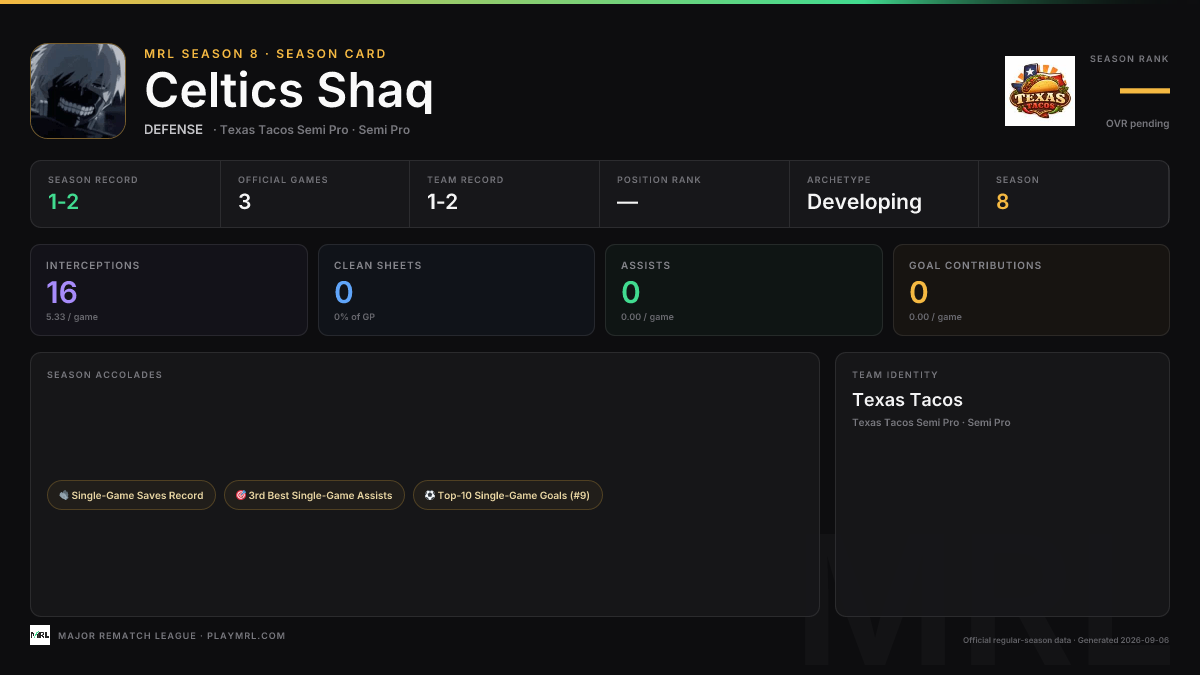
Task: Click the Texas Tacos team logo
Action: click(1040, 91)
